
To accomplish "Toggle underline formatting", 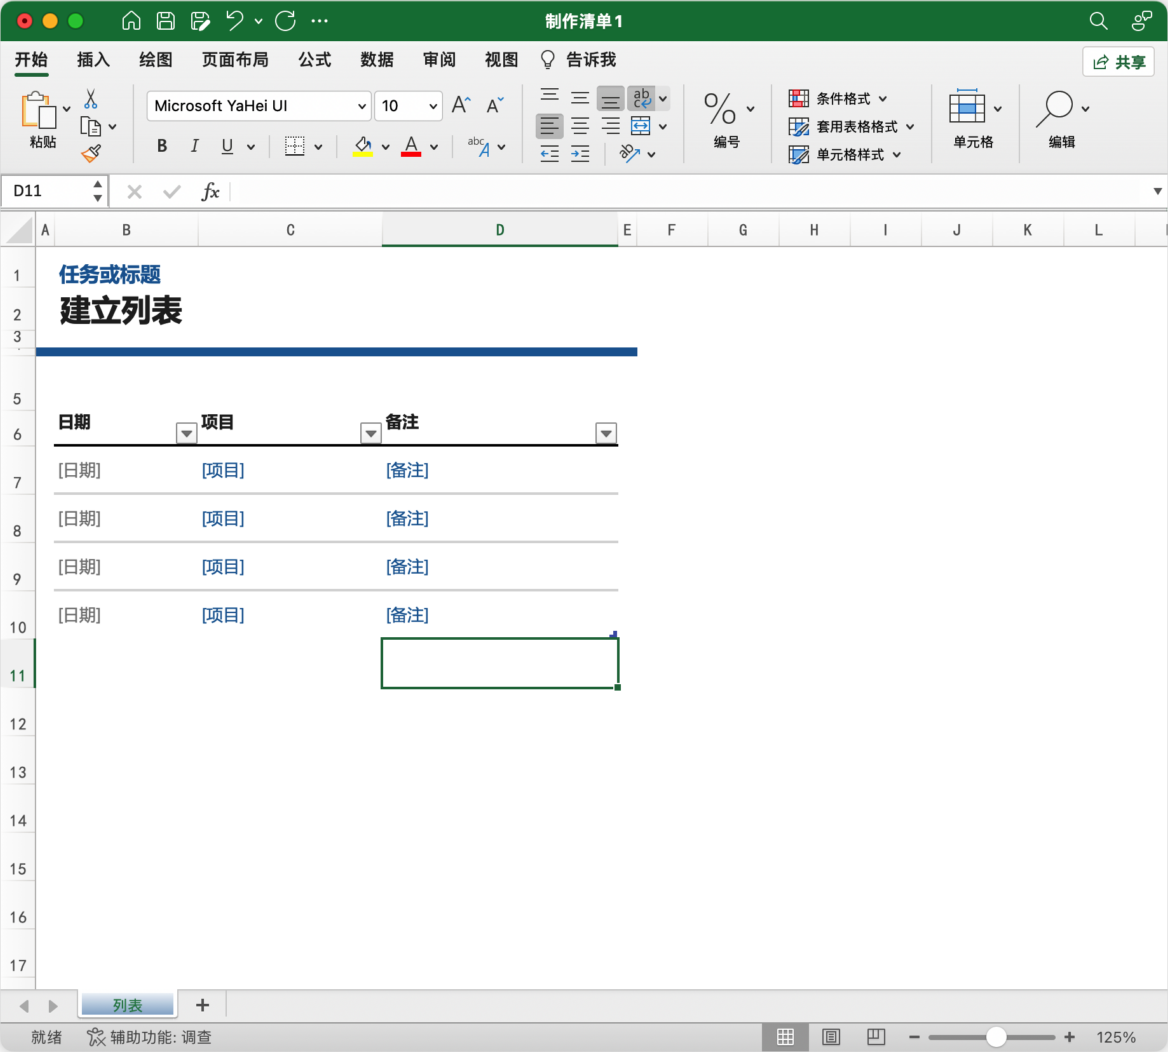I will tap(227, 146).
